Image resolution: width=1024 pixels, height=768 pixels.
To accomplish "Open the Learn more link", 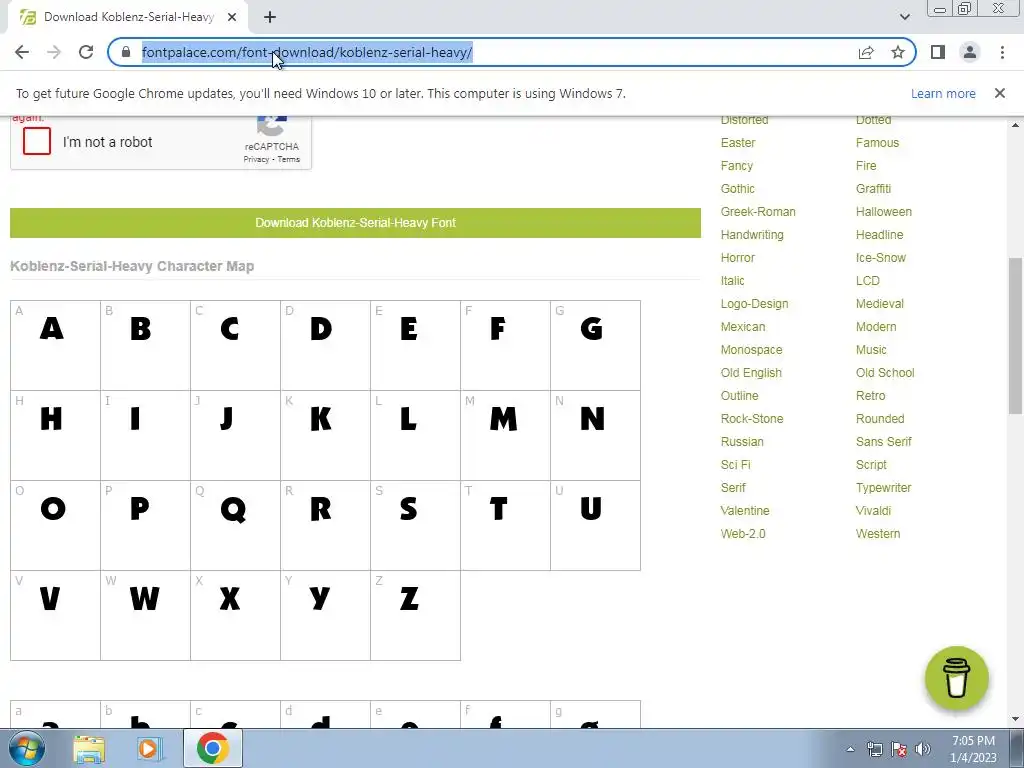I will click(943, 93).
